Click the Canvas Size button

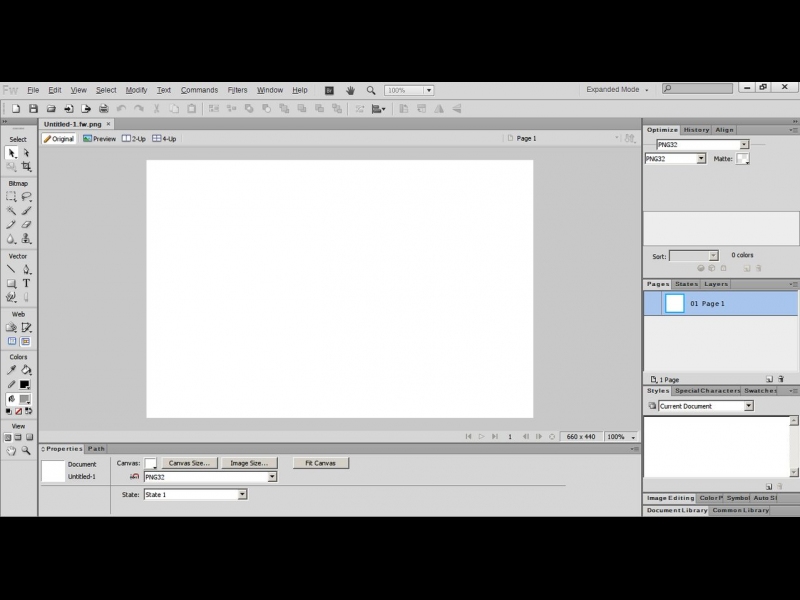point(189,463)
